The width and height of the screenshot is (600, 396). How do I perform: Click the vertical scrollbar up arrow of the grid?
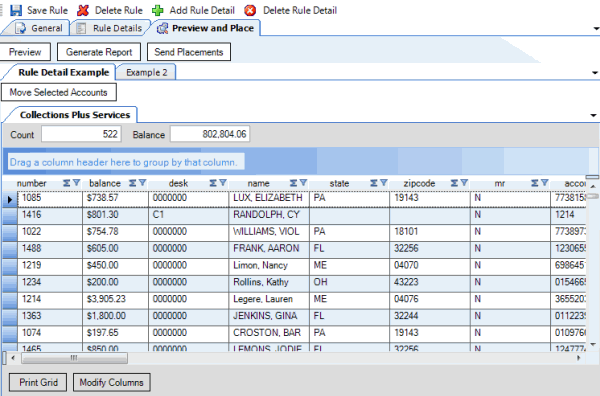(x=593, y=186)
